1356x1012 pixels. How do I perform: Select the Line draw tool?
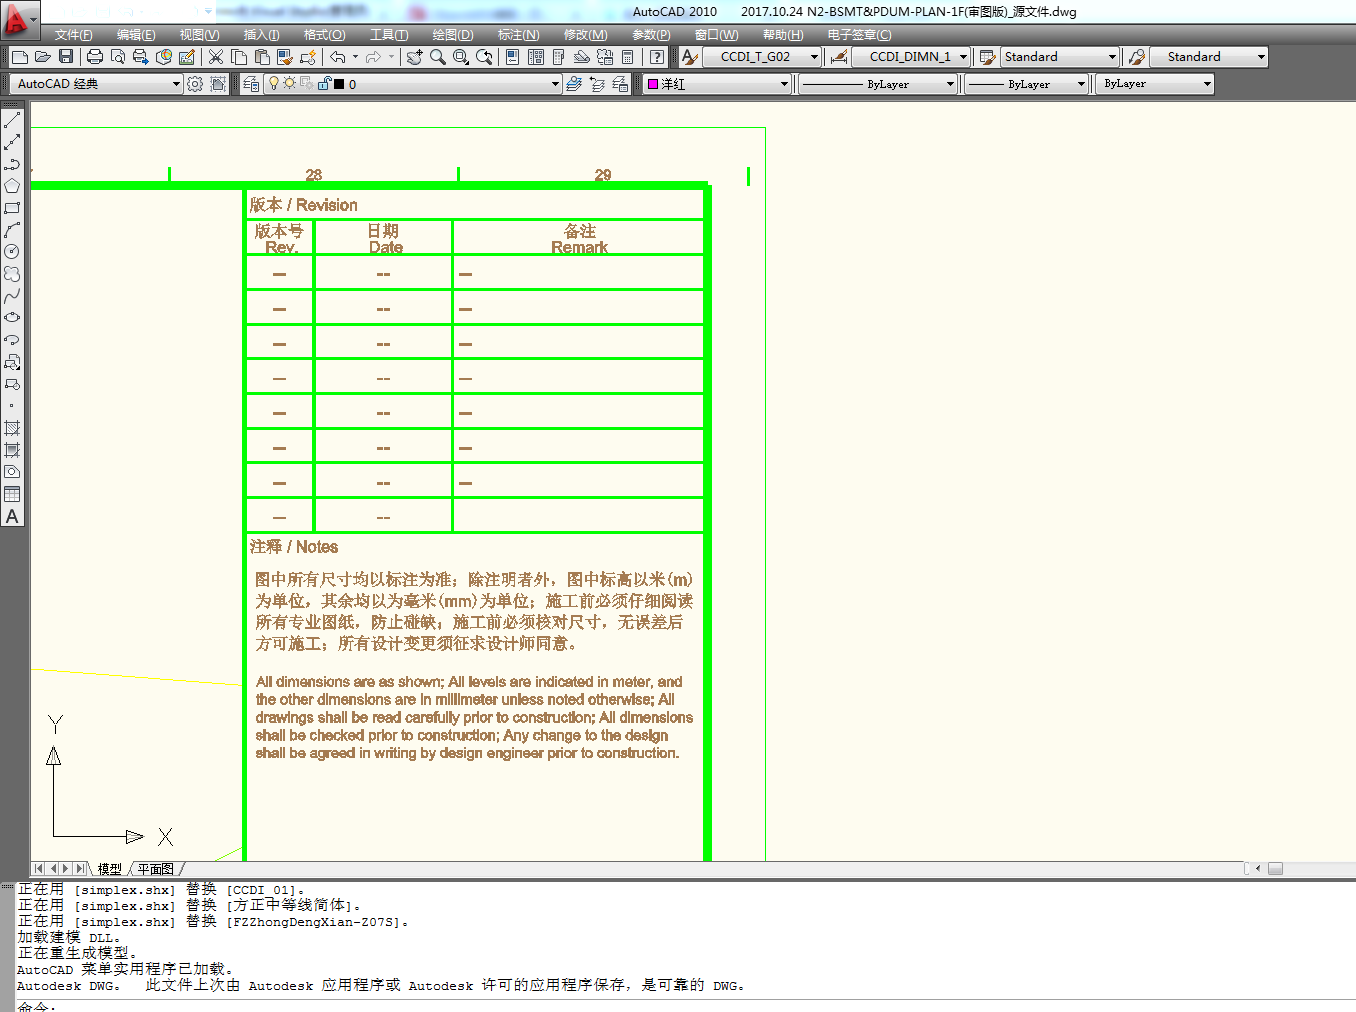(12, 120)
